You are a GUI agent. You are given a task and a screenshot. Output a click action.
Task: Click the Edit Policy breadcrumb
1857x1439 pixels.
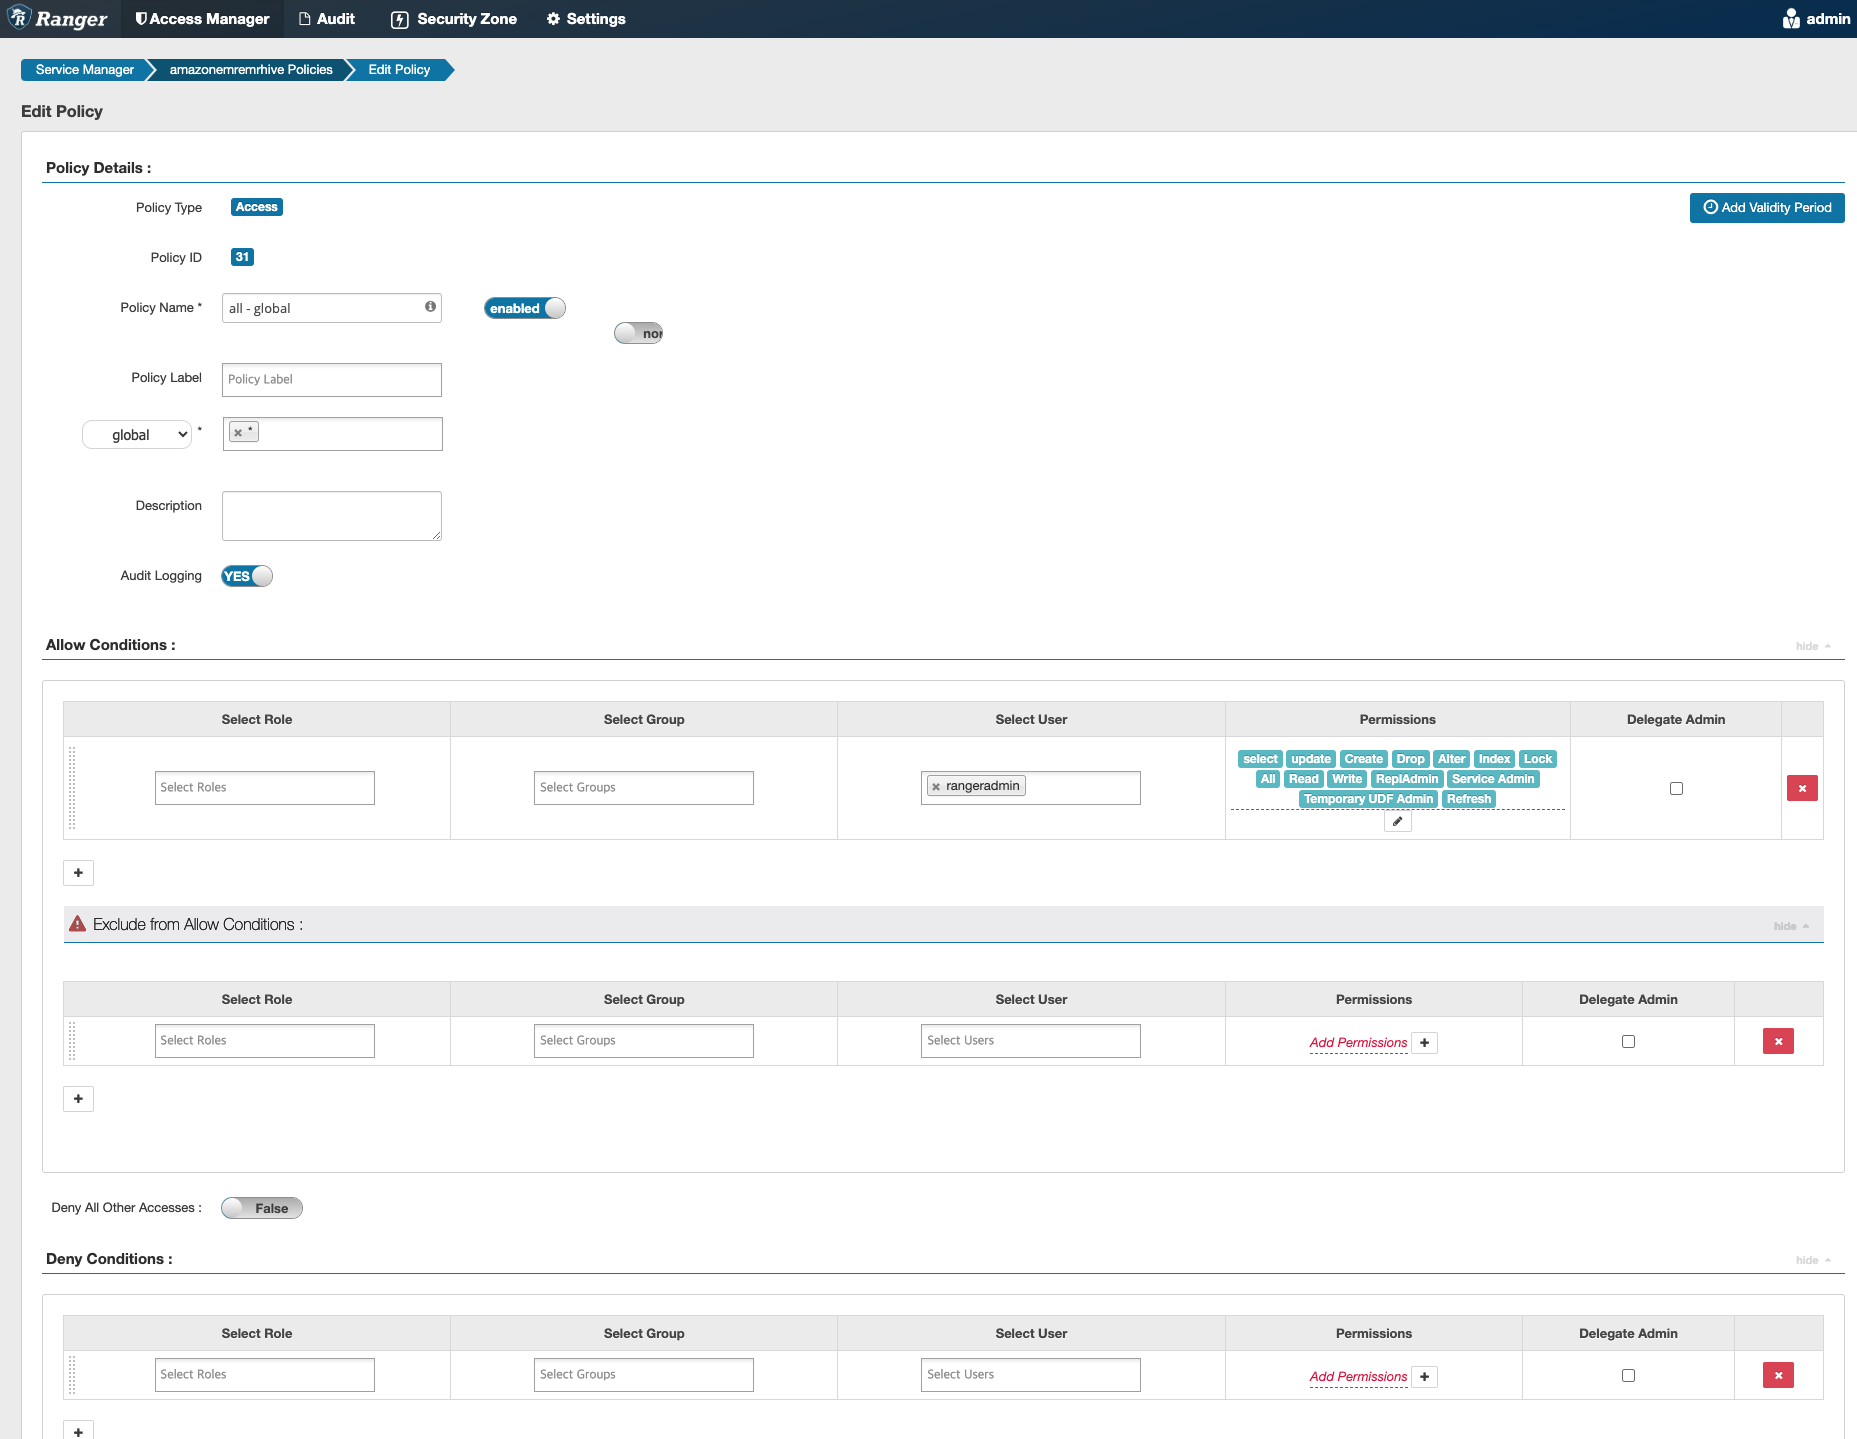coord(399,70)
